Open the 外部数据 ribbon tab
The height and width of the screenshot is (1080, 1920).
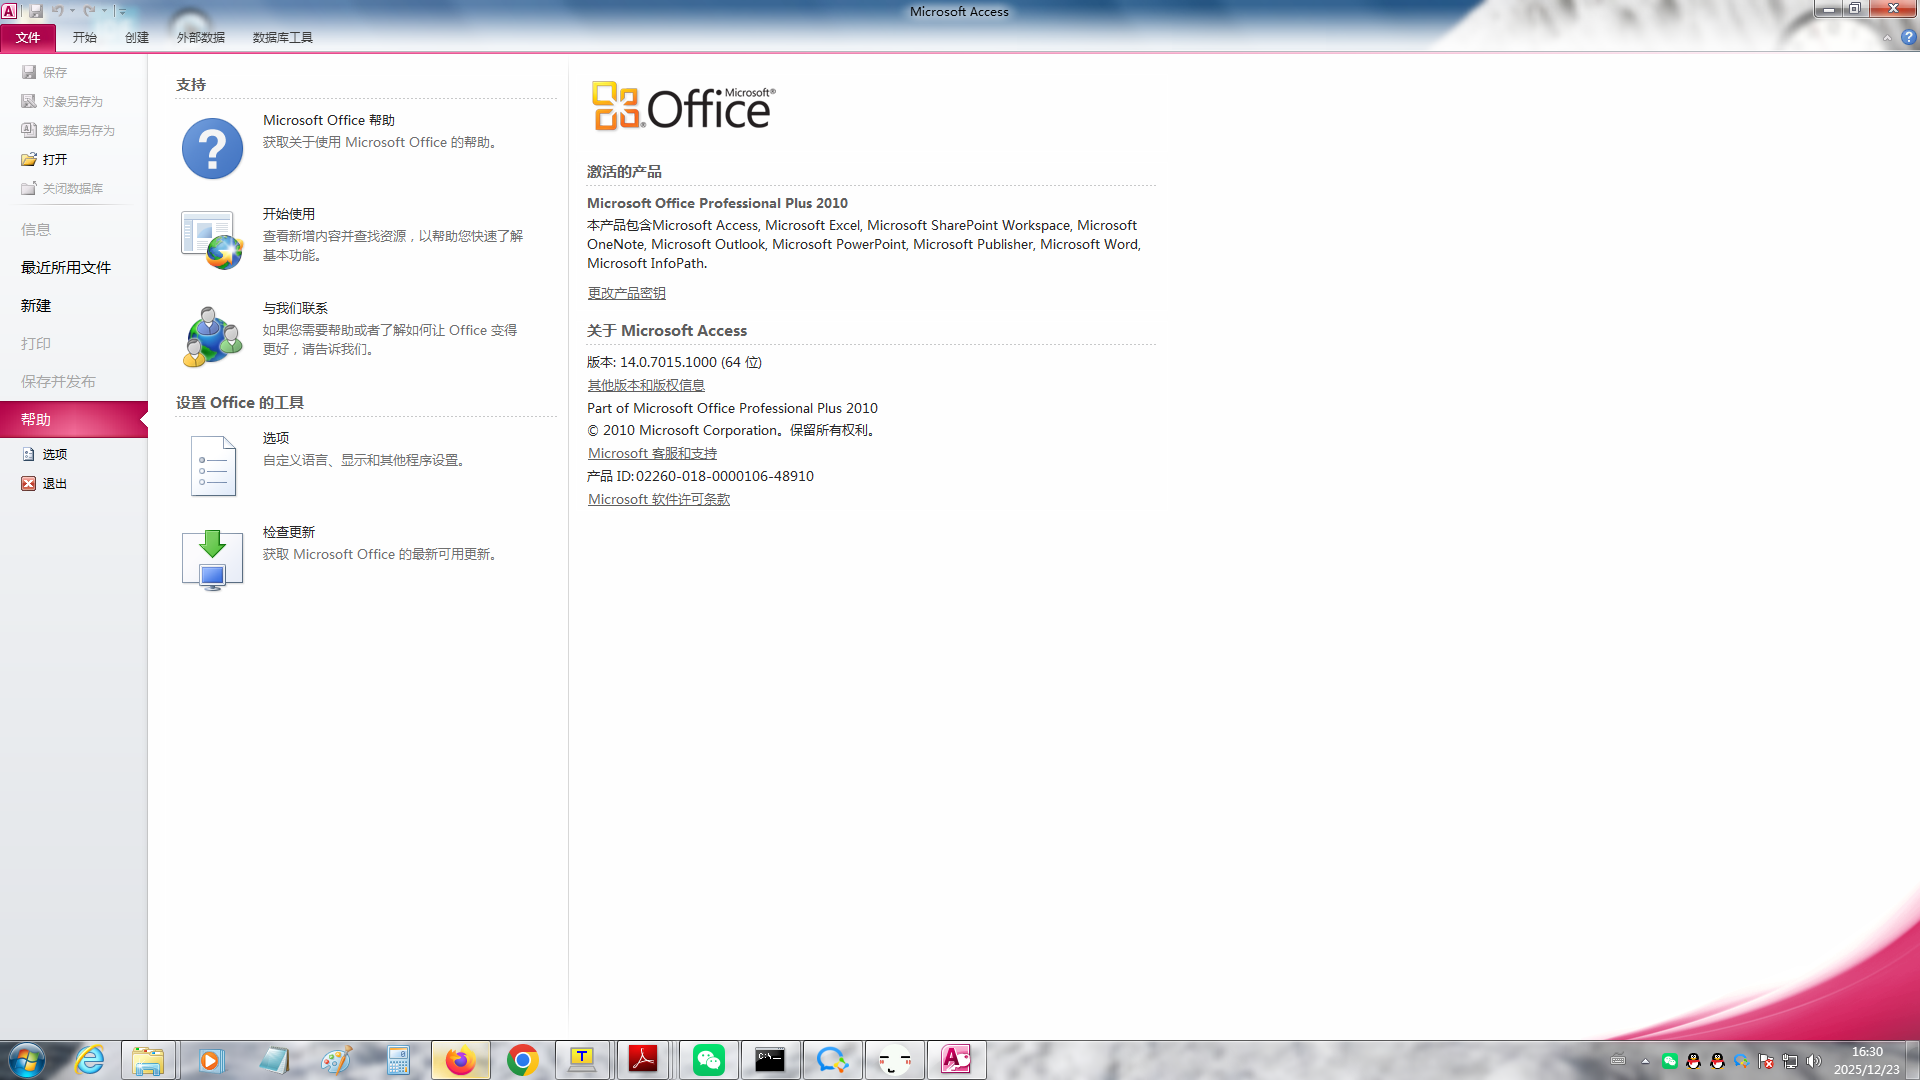pyautogui.click(x=201, y=37)
